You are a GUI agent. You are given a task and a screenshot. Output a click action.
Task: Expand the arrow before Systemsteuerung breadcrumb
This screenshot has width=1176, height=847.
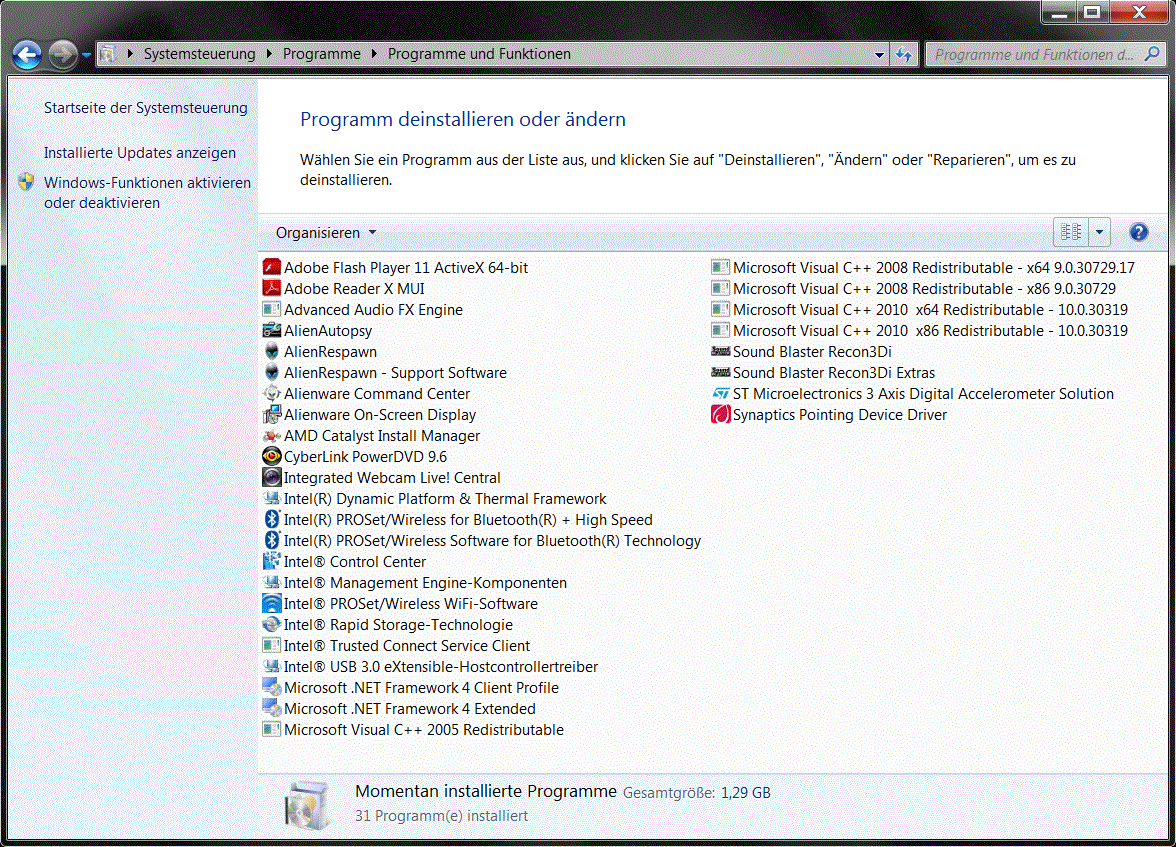[130, 54]
